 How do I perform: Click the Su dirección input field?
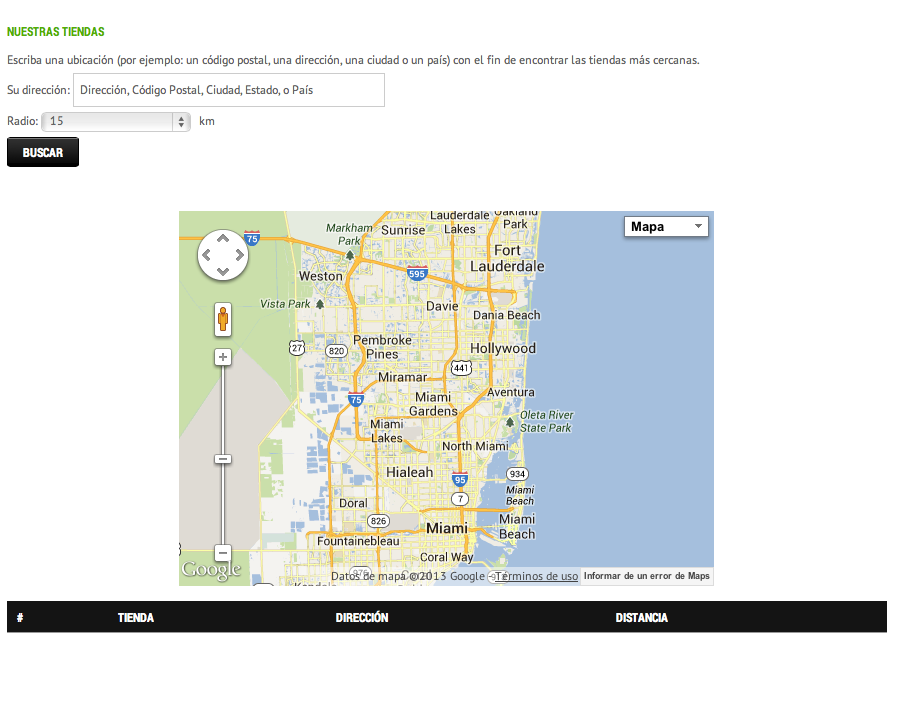[228, 90]
